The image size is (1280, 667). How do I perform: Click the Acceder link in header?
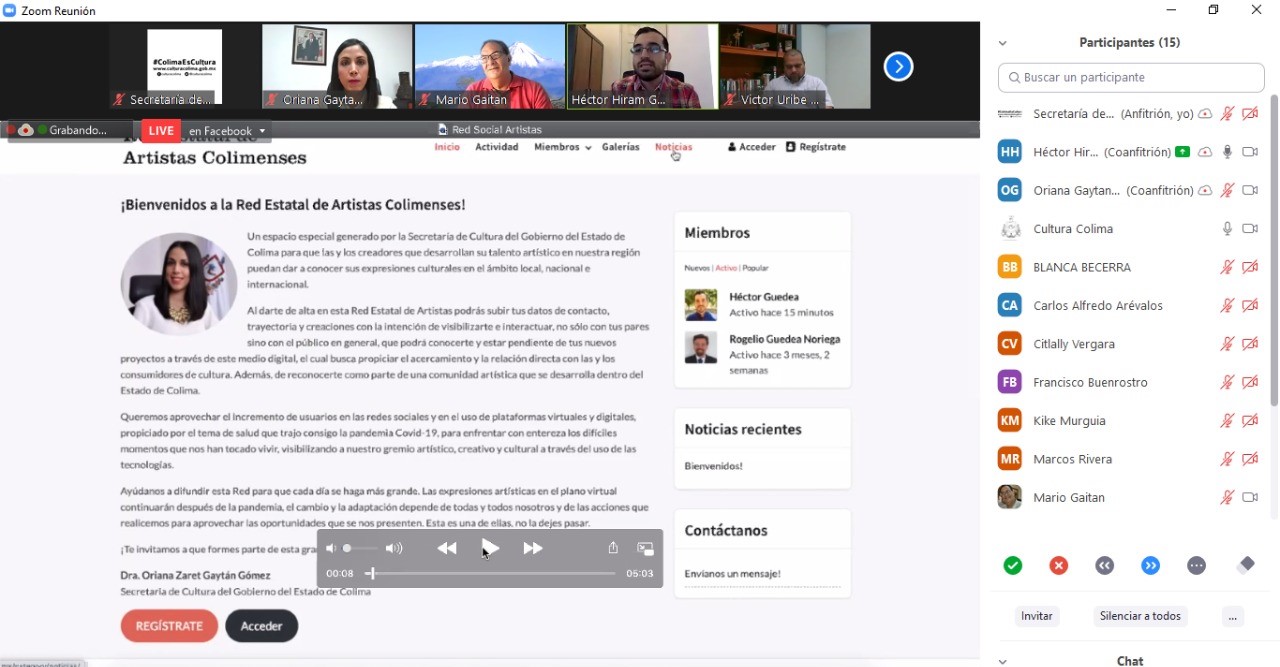coord(751,147)
